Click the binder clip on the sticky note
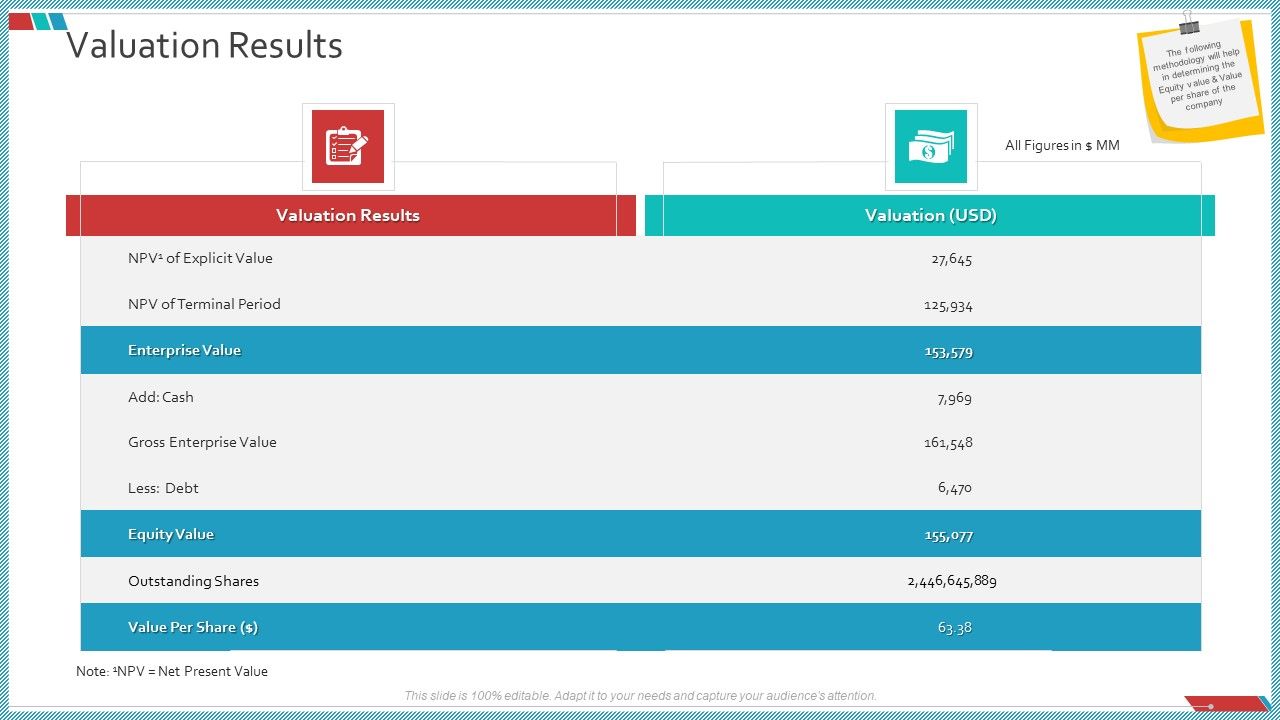1280x720 pixels. coord(1190,23)
